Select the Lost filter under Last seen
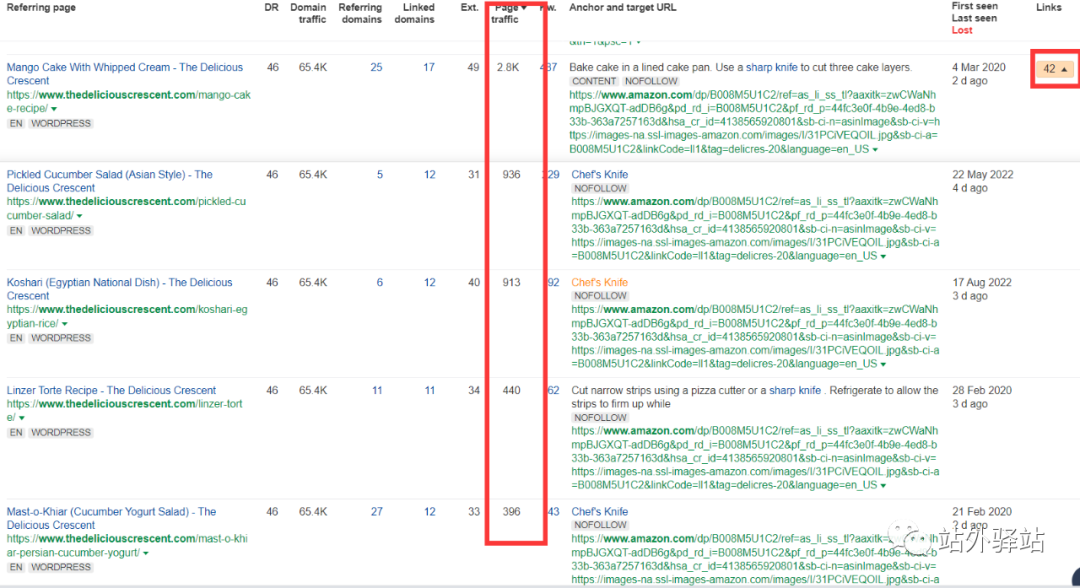This screenshot has height=588, width=1080. [961, 30]
